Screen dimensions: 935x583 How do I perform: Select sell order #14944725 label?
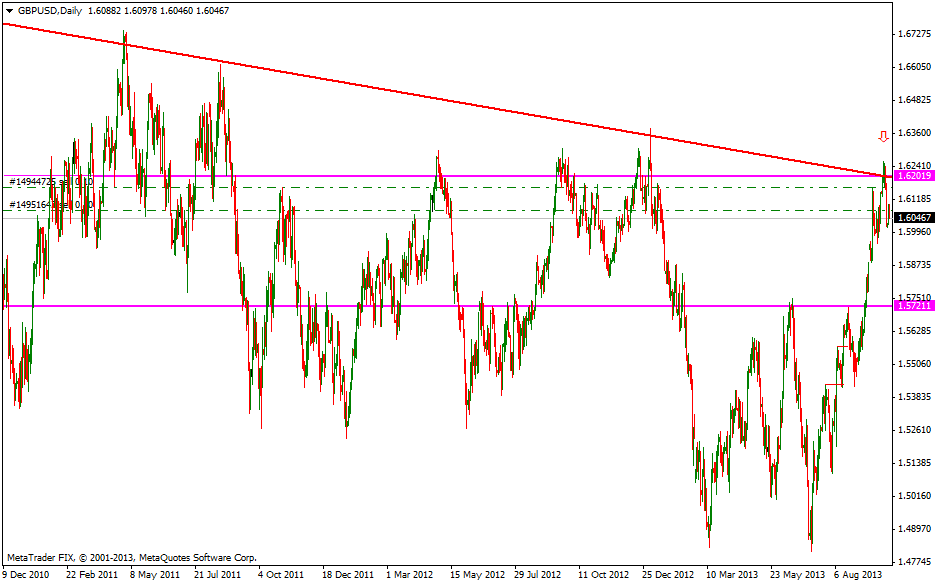[50, 182]
